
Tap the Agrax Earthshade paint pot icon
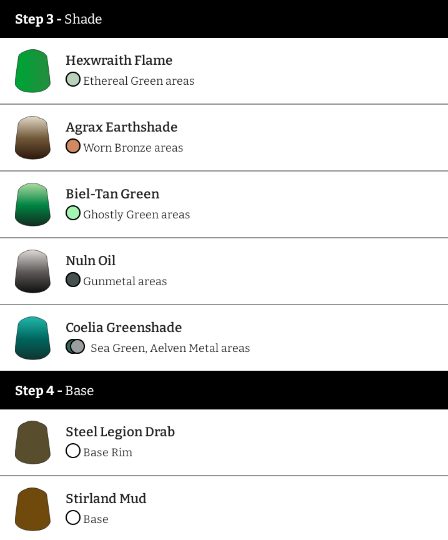coord(33,137)
